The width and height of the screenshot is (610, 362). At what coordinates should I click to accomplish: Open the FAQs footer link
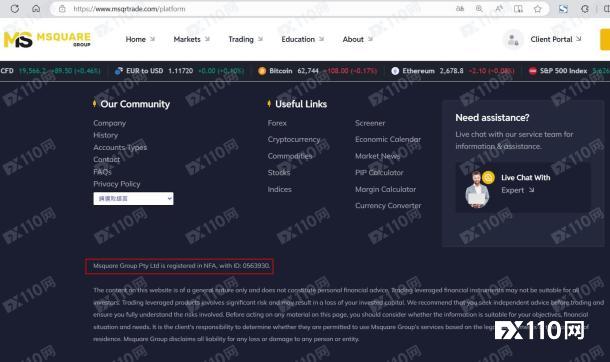102,171
